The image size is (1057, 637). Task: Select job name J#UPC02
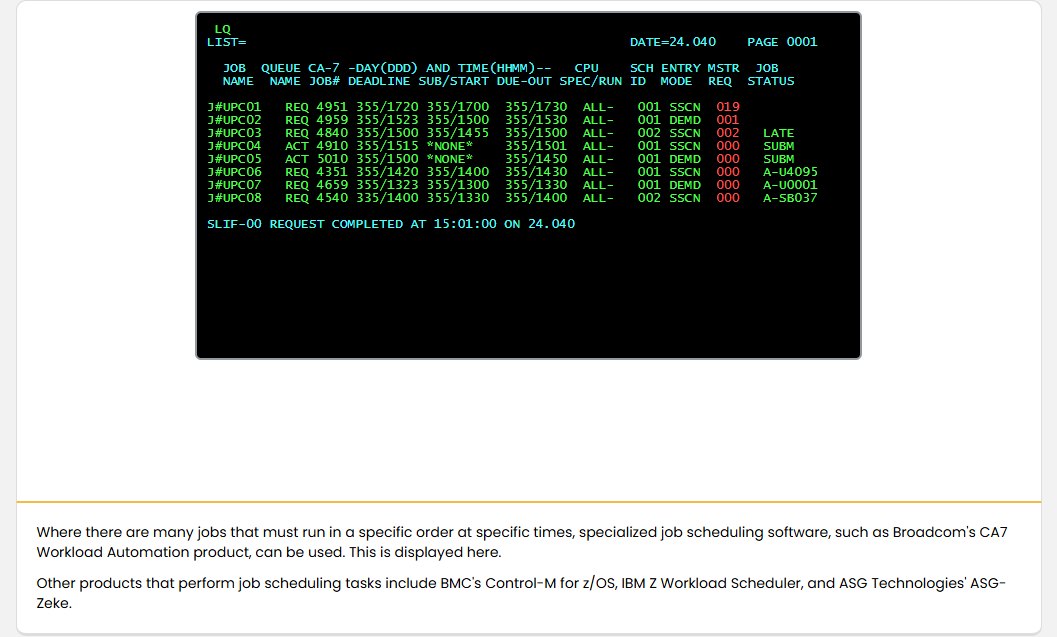tap(234, 120)
